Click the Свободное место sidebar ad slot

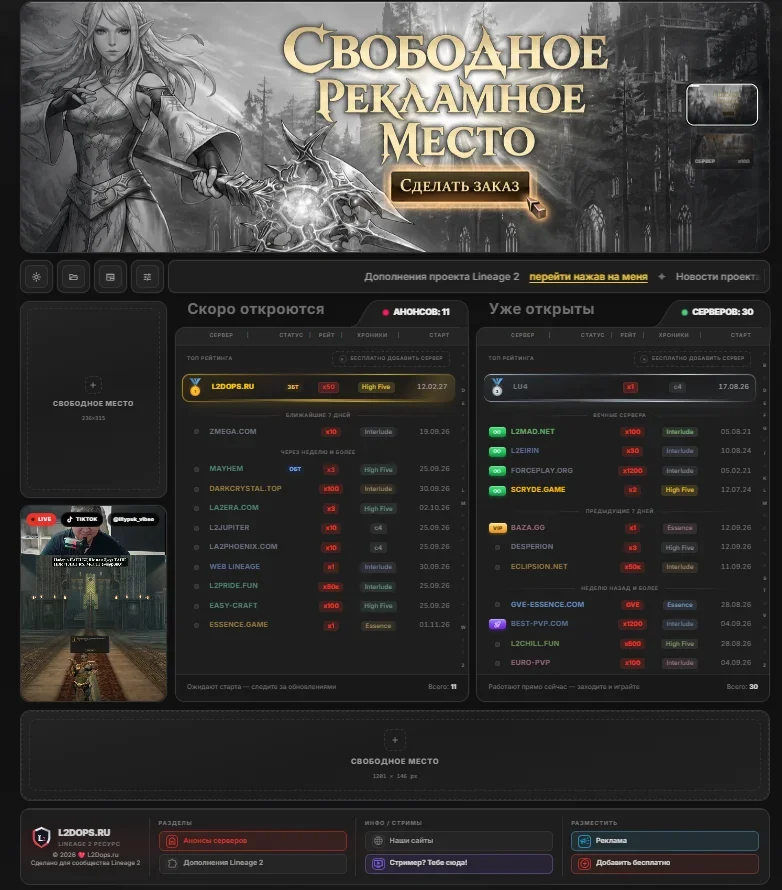click(x=94, y=400)
